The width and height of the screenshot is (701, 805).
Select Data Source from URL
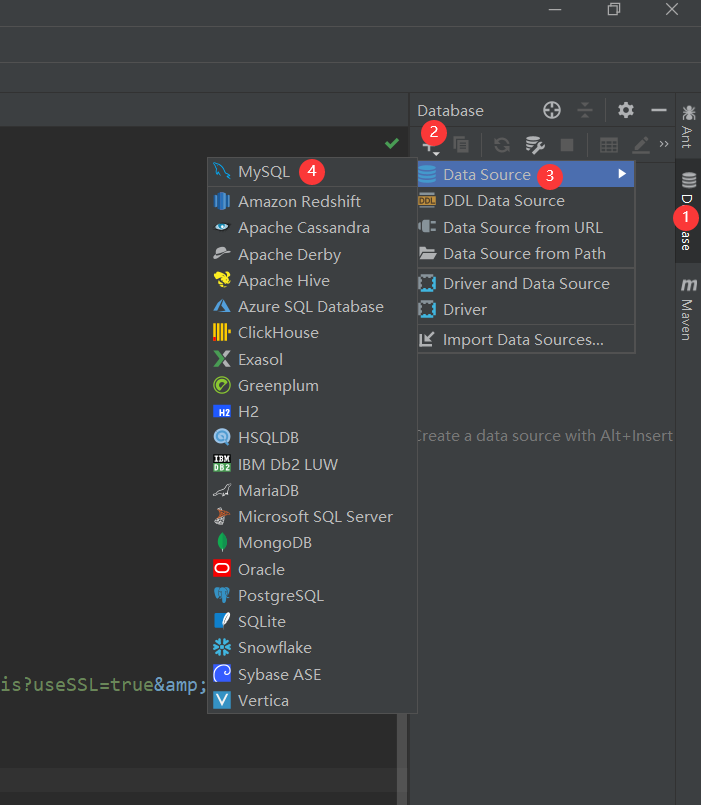[x=526, y=227]
